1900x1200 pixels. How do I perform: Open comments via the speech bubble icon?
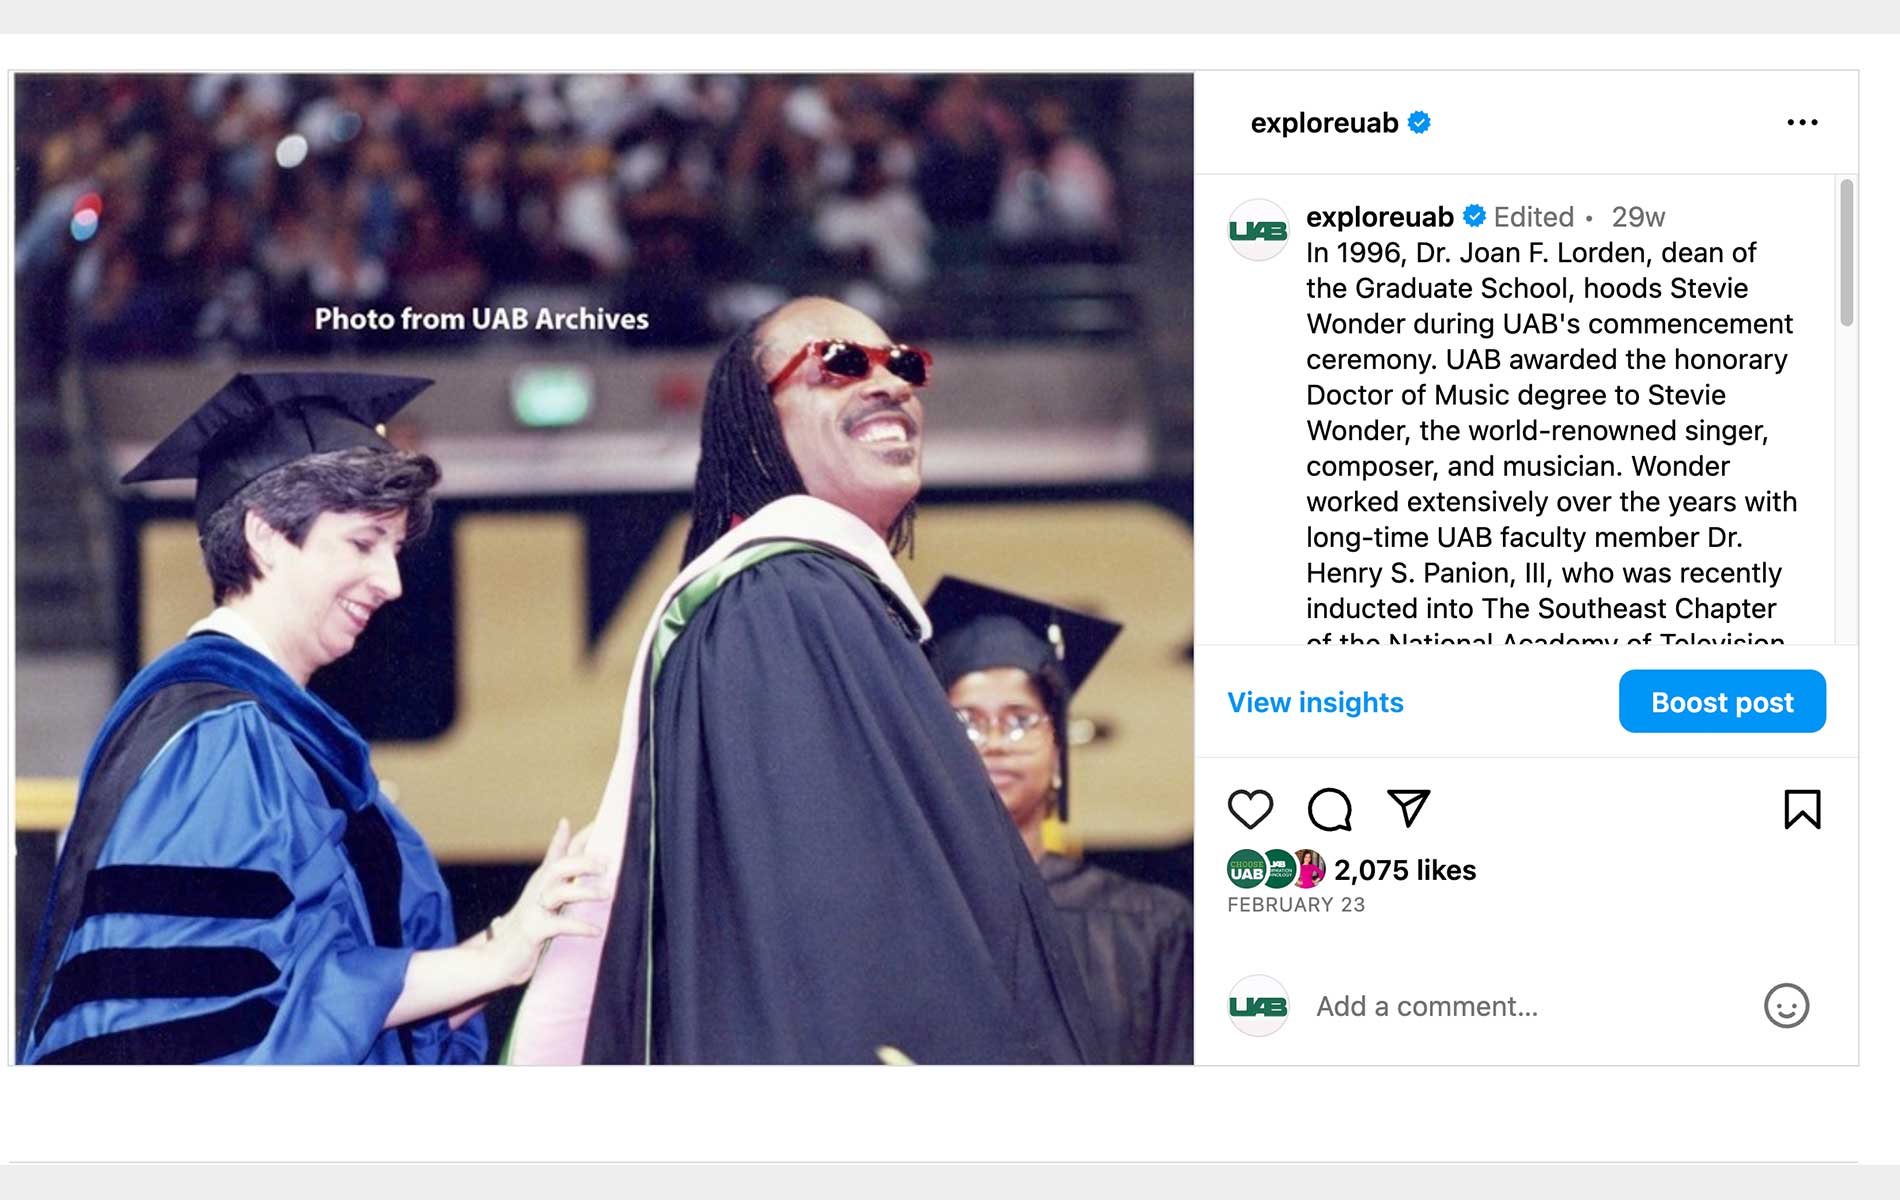pos(1329,809)
